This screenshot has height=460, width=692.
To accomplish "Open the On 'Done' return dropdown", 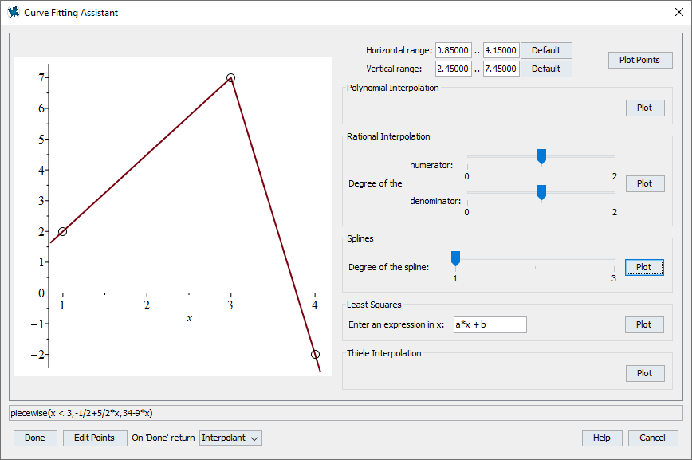I will [230, 438].
